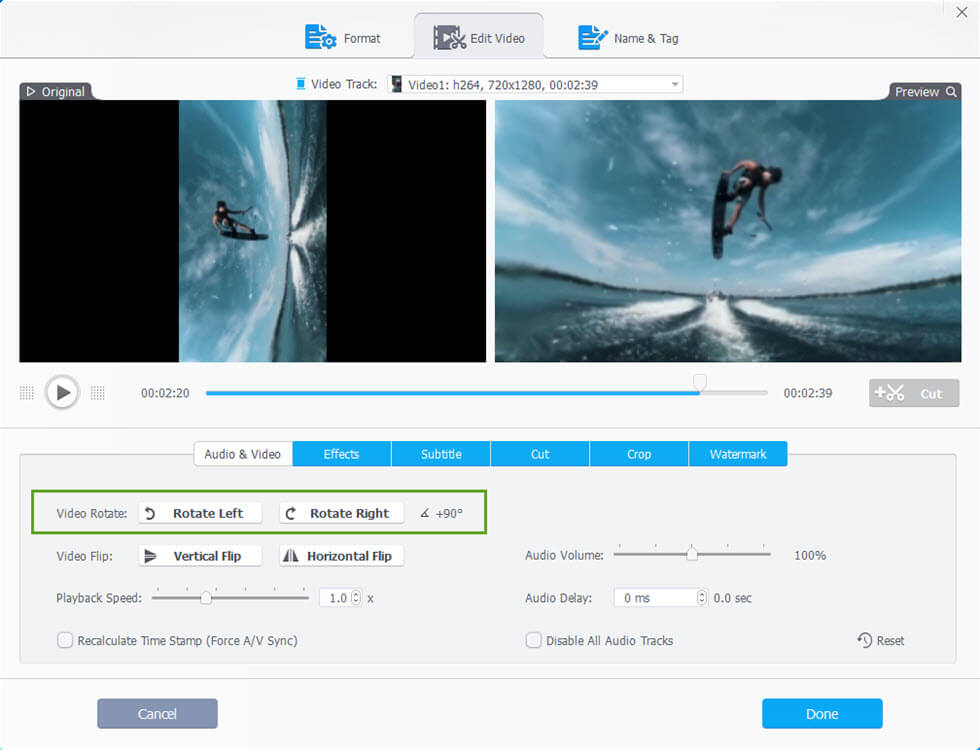This screenshot has height=750, width=980.
Task: Click the Cut button with scissors
Action: pyautogui.click(x=914, y=393)
